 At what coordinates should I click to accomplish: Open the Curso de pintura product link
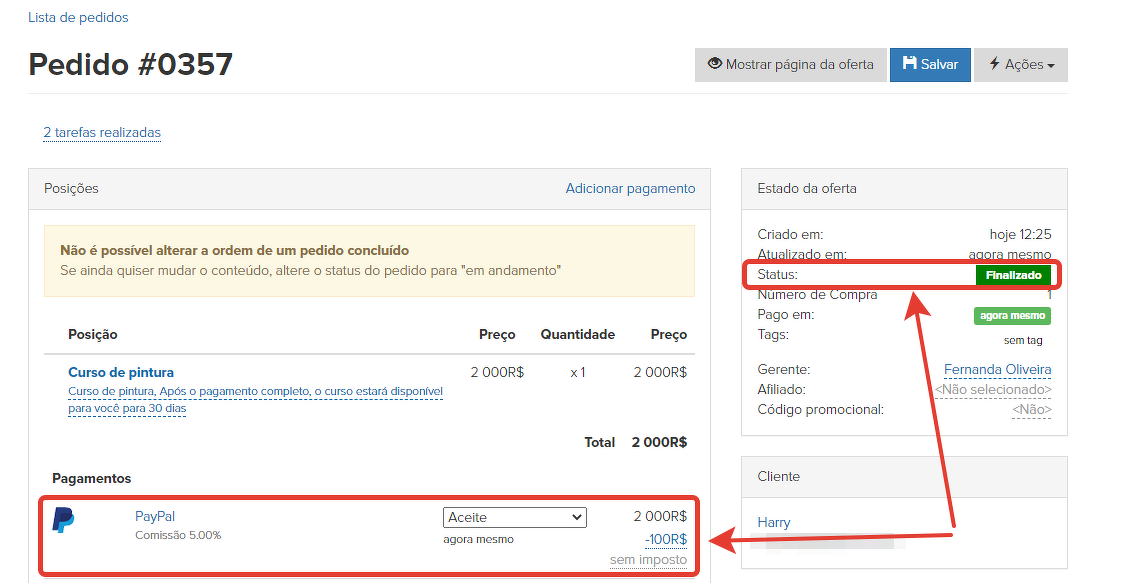click(121, 373)
